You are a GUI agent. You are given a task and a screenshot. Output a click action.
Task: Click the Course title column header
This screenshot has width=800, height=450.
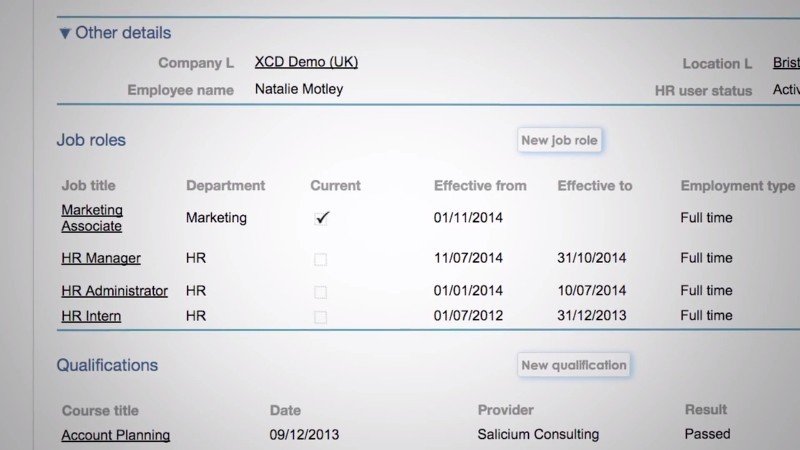point(100,411)
